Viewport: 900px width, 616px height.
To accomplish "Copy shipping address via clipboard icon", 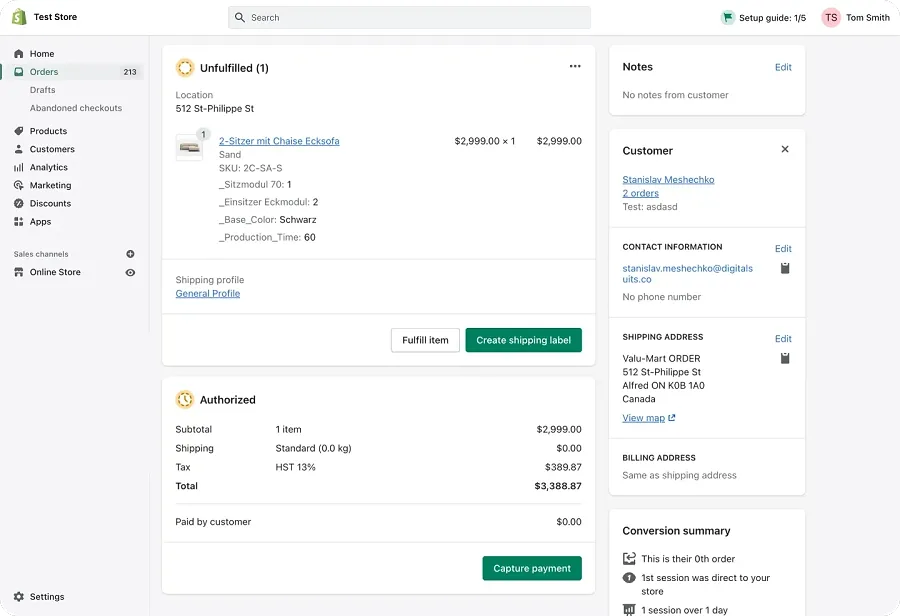I will point(785,358).
